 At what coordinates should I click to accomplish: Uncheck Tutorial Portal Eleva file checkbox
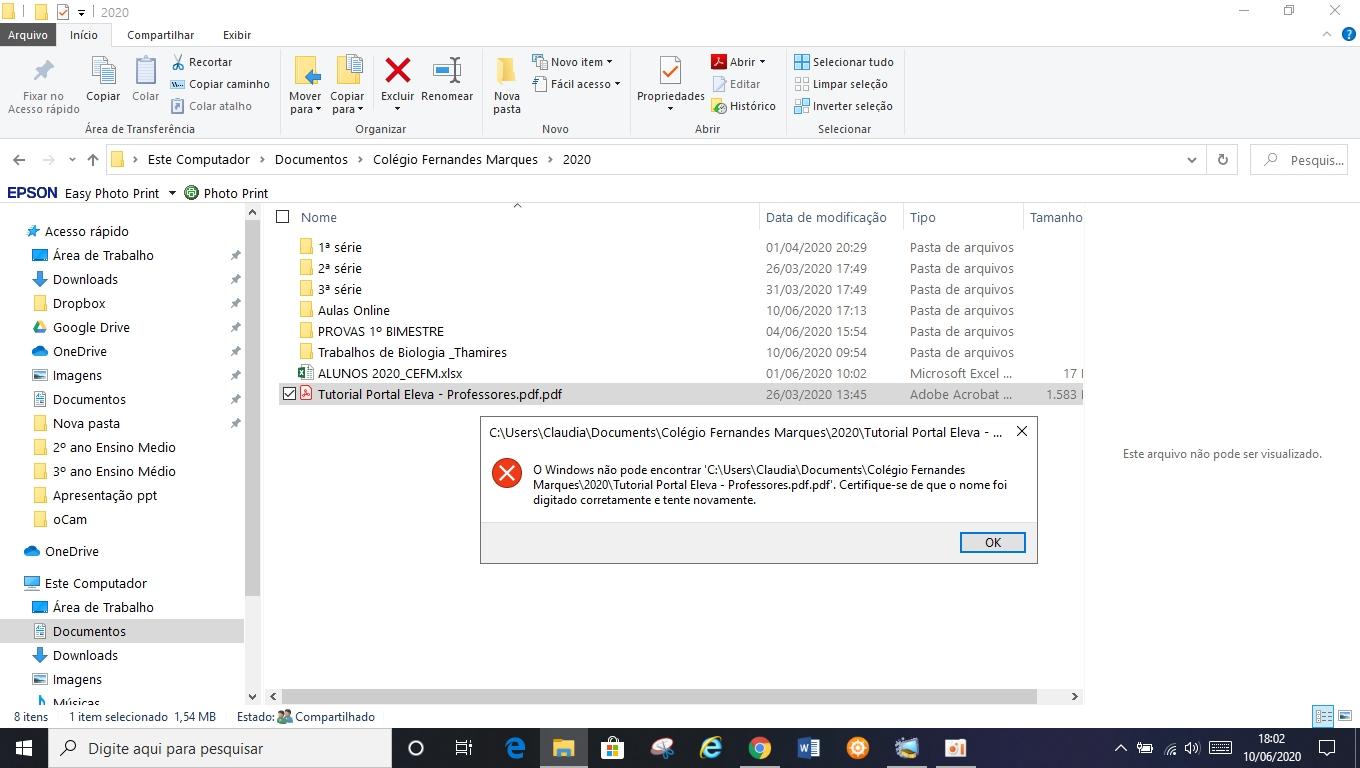(289, 394)
